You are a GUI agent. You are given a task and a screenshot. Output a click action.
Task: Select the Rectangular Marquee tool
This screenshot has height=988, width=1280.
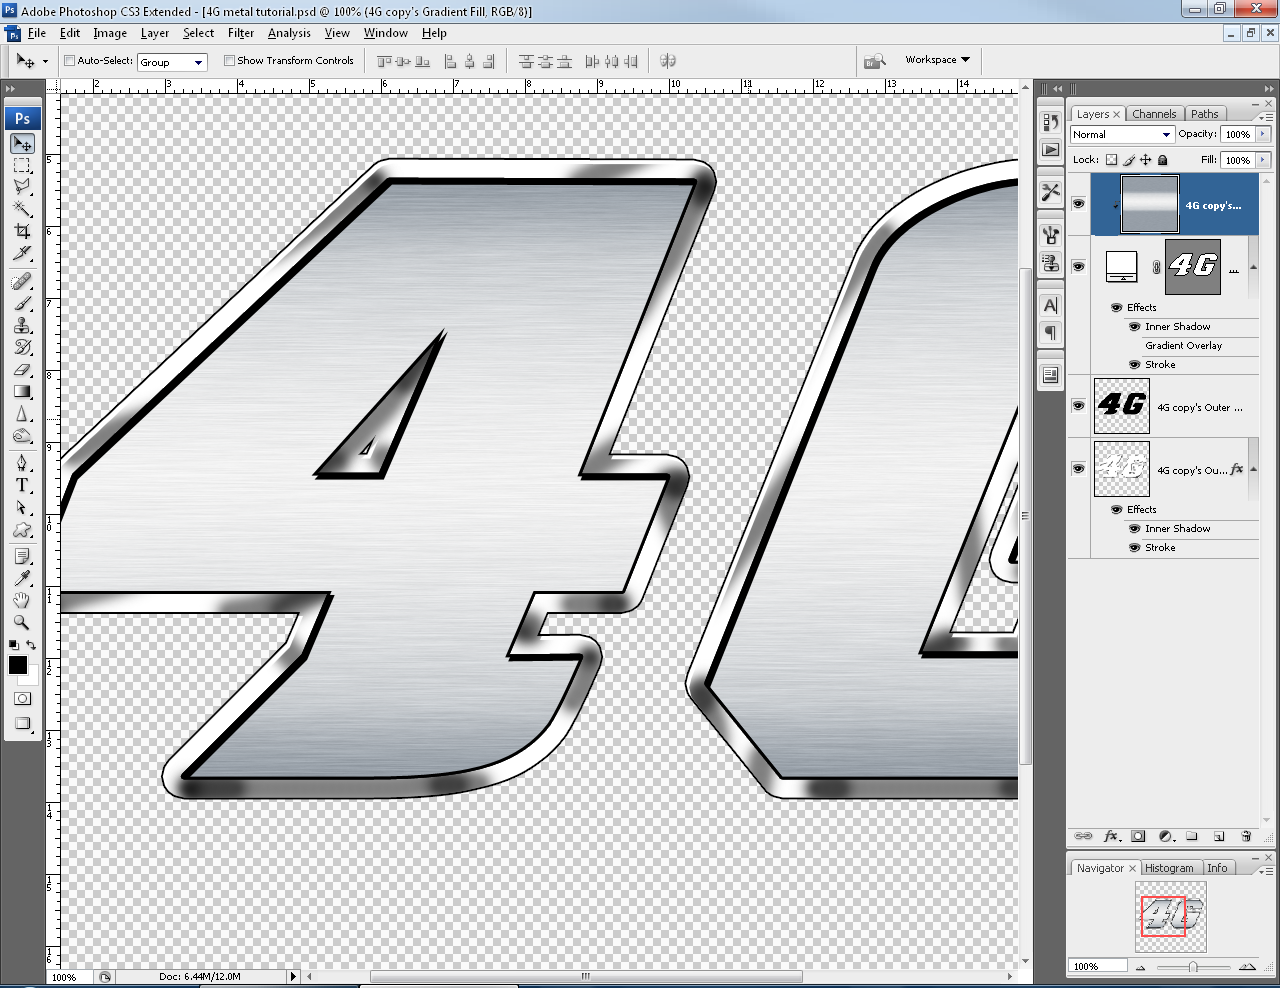point(22,165)
